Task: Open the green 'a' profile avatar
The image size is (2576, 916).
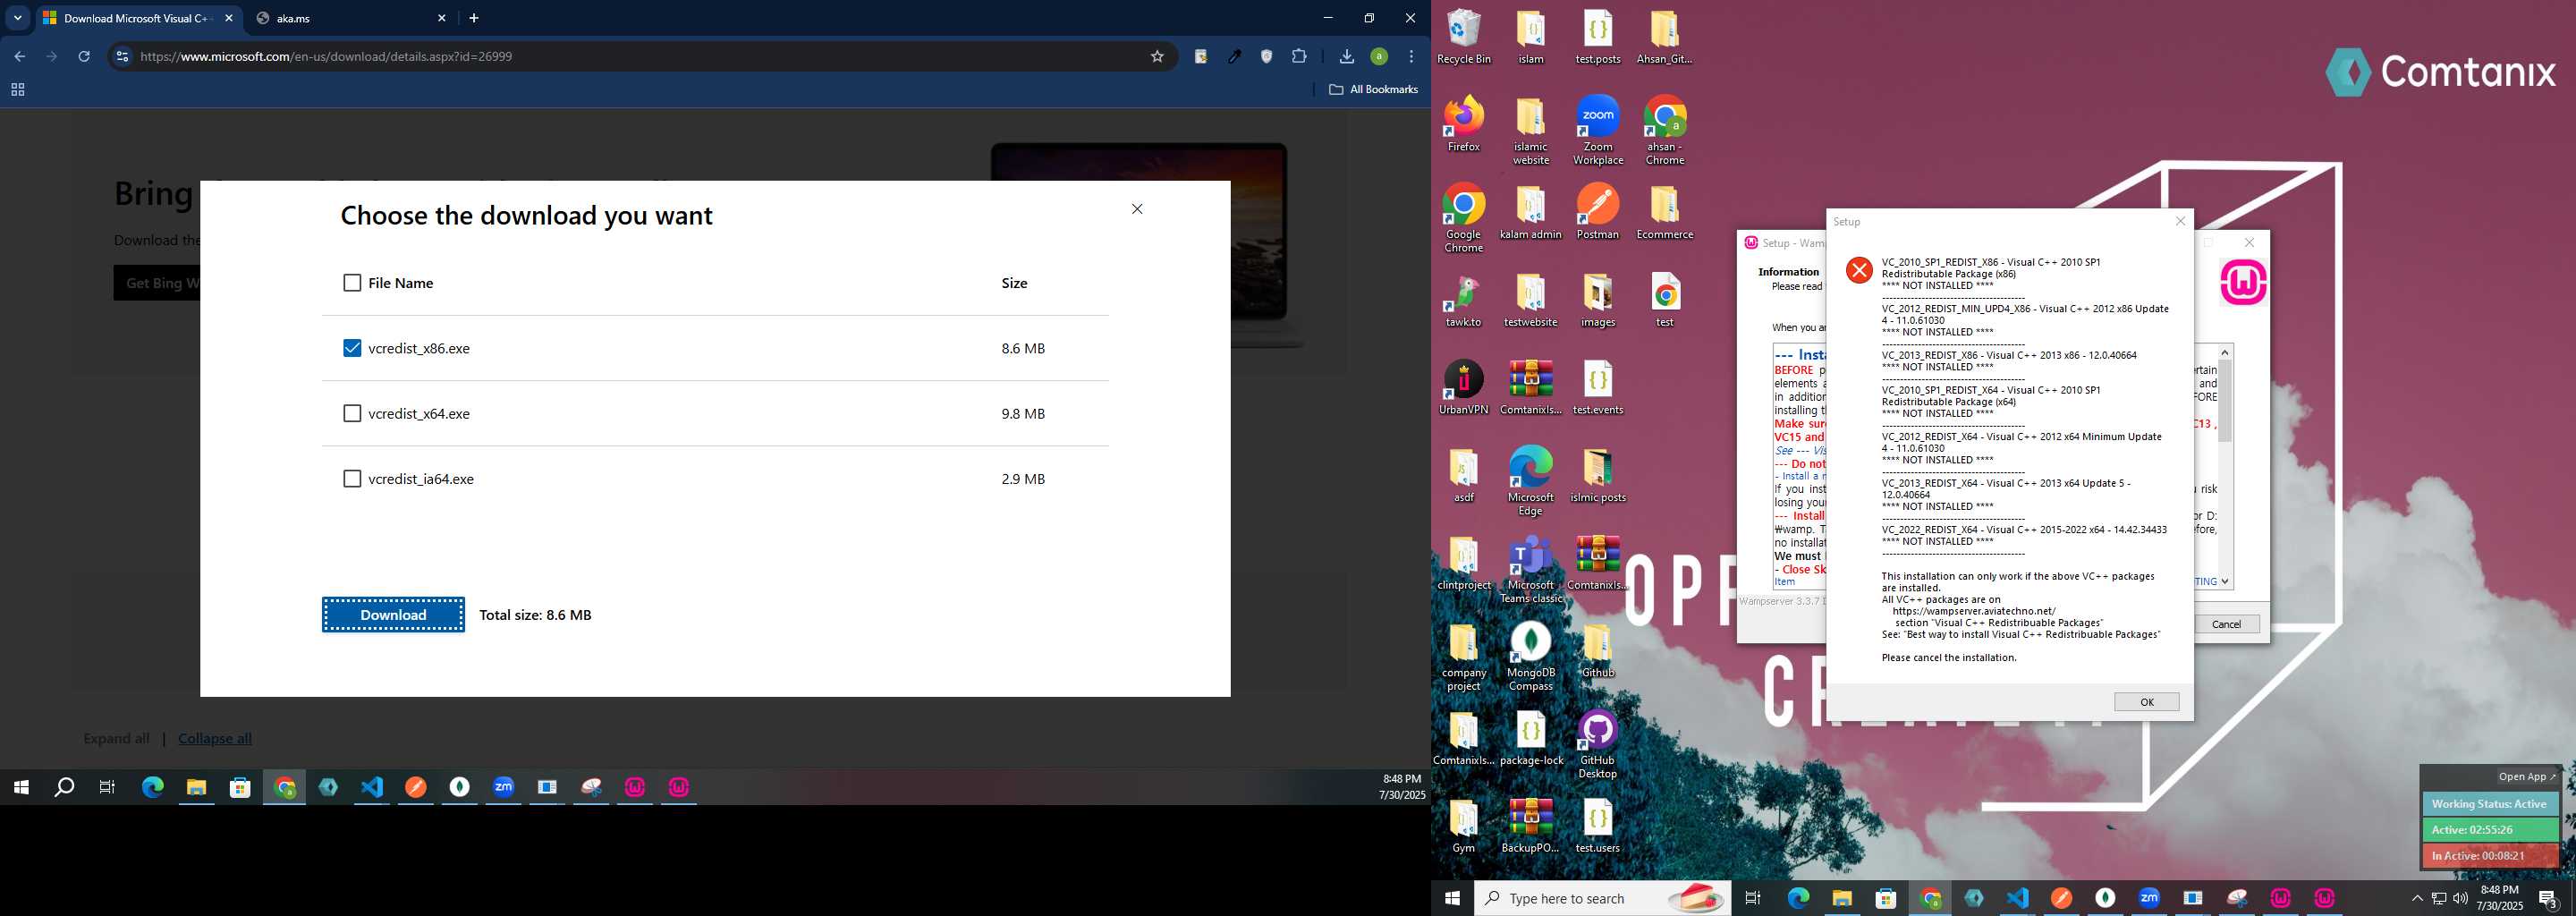Action: point(1379,57)
